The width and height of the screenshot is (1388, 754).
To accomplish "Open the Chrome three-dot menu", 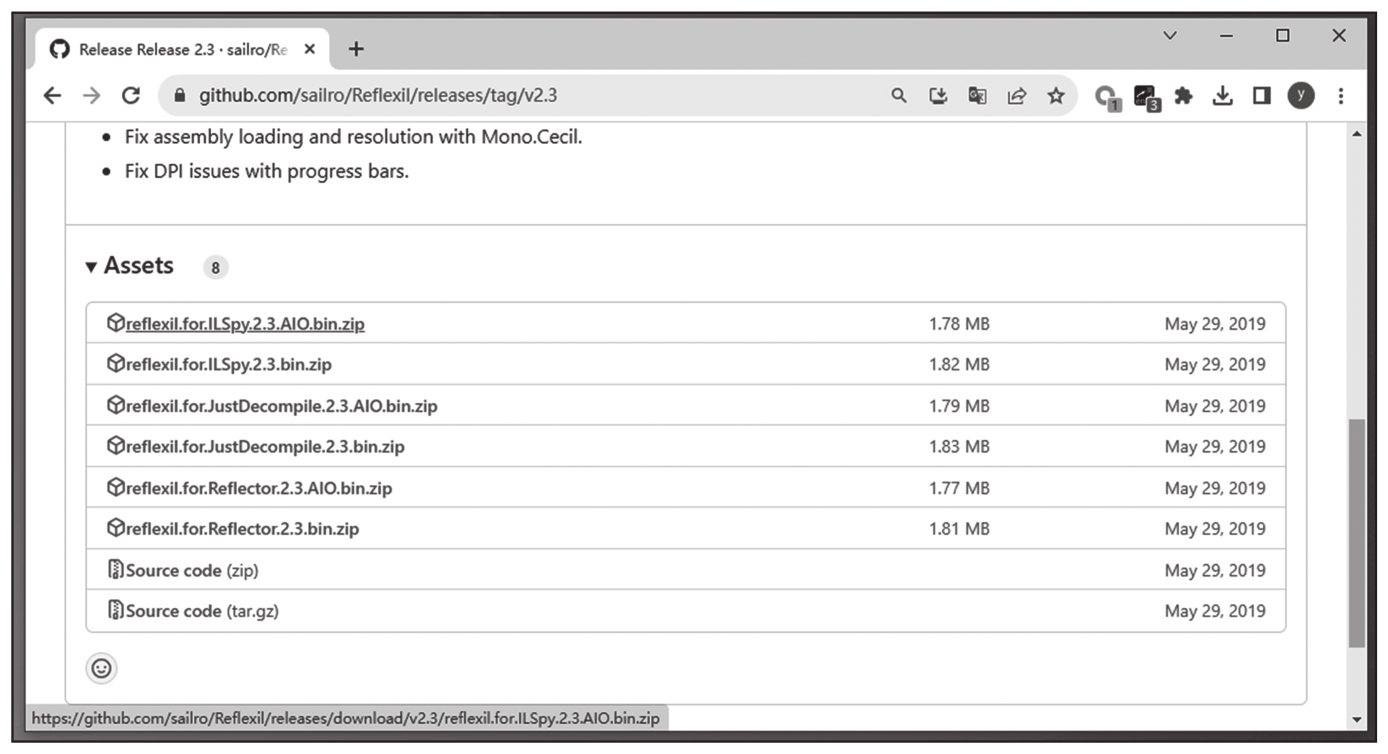I will pos(1340,96).
